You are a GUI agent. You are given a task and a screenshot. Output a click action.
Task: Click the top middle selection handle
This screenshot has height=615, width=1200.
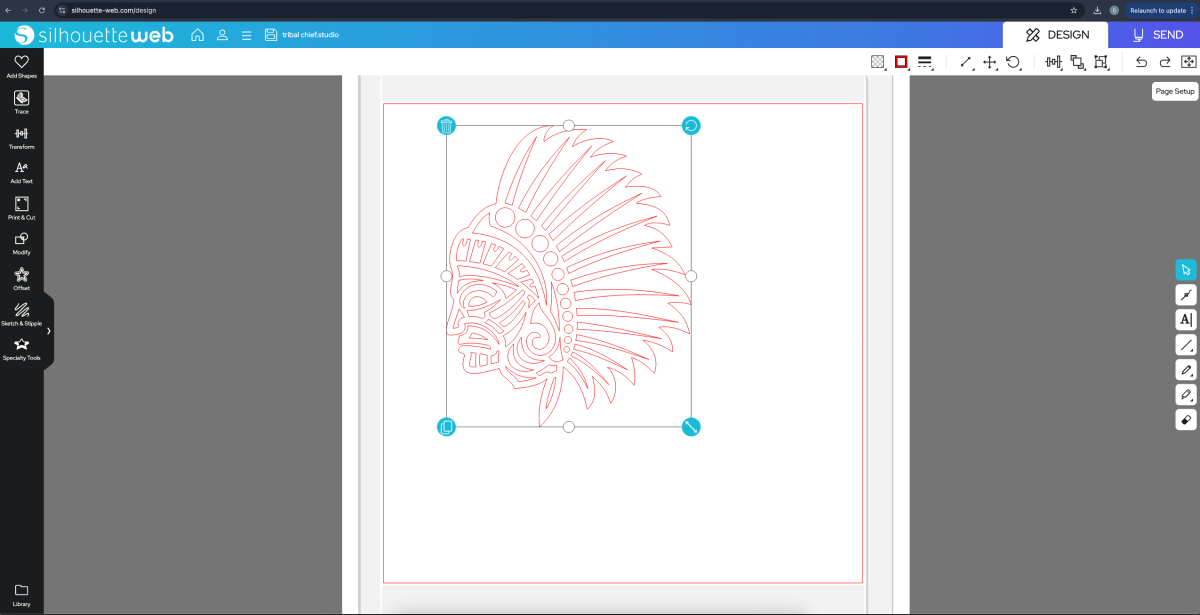point(569,125)
